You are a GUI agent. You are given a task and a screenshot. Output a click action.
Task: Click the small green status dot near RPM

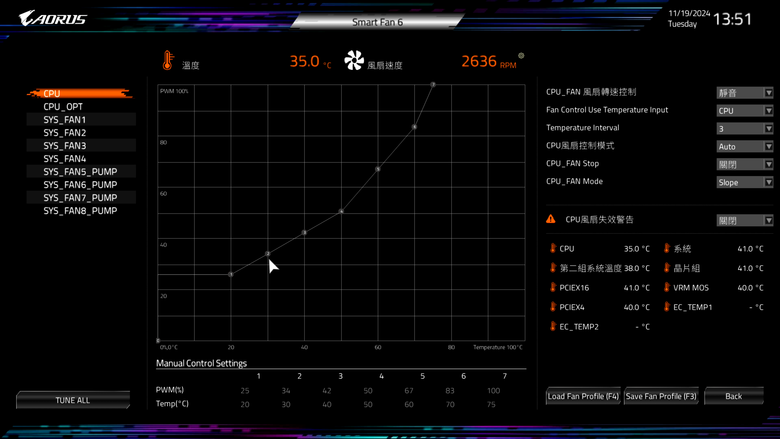(521, 56)
